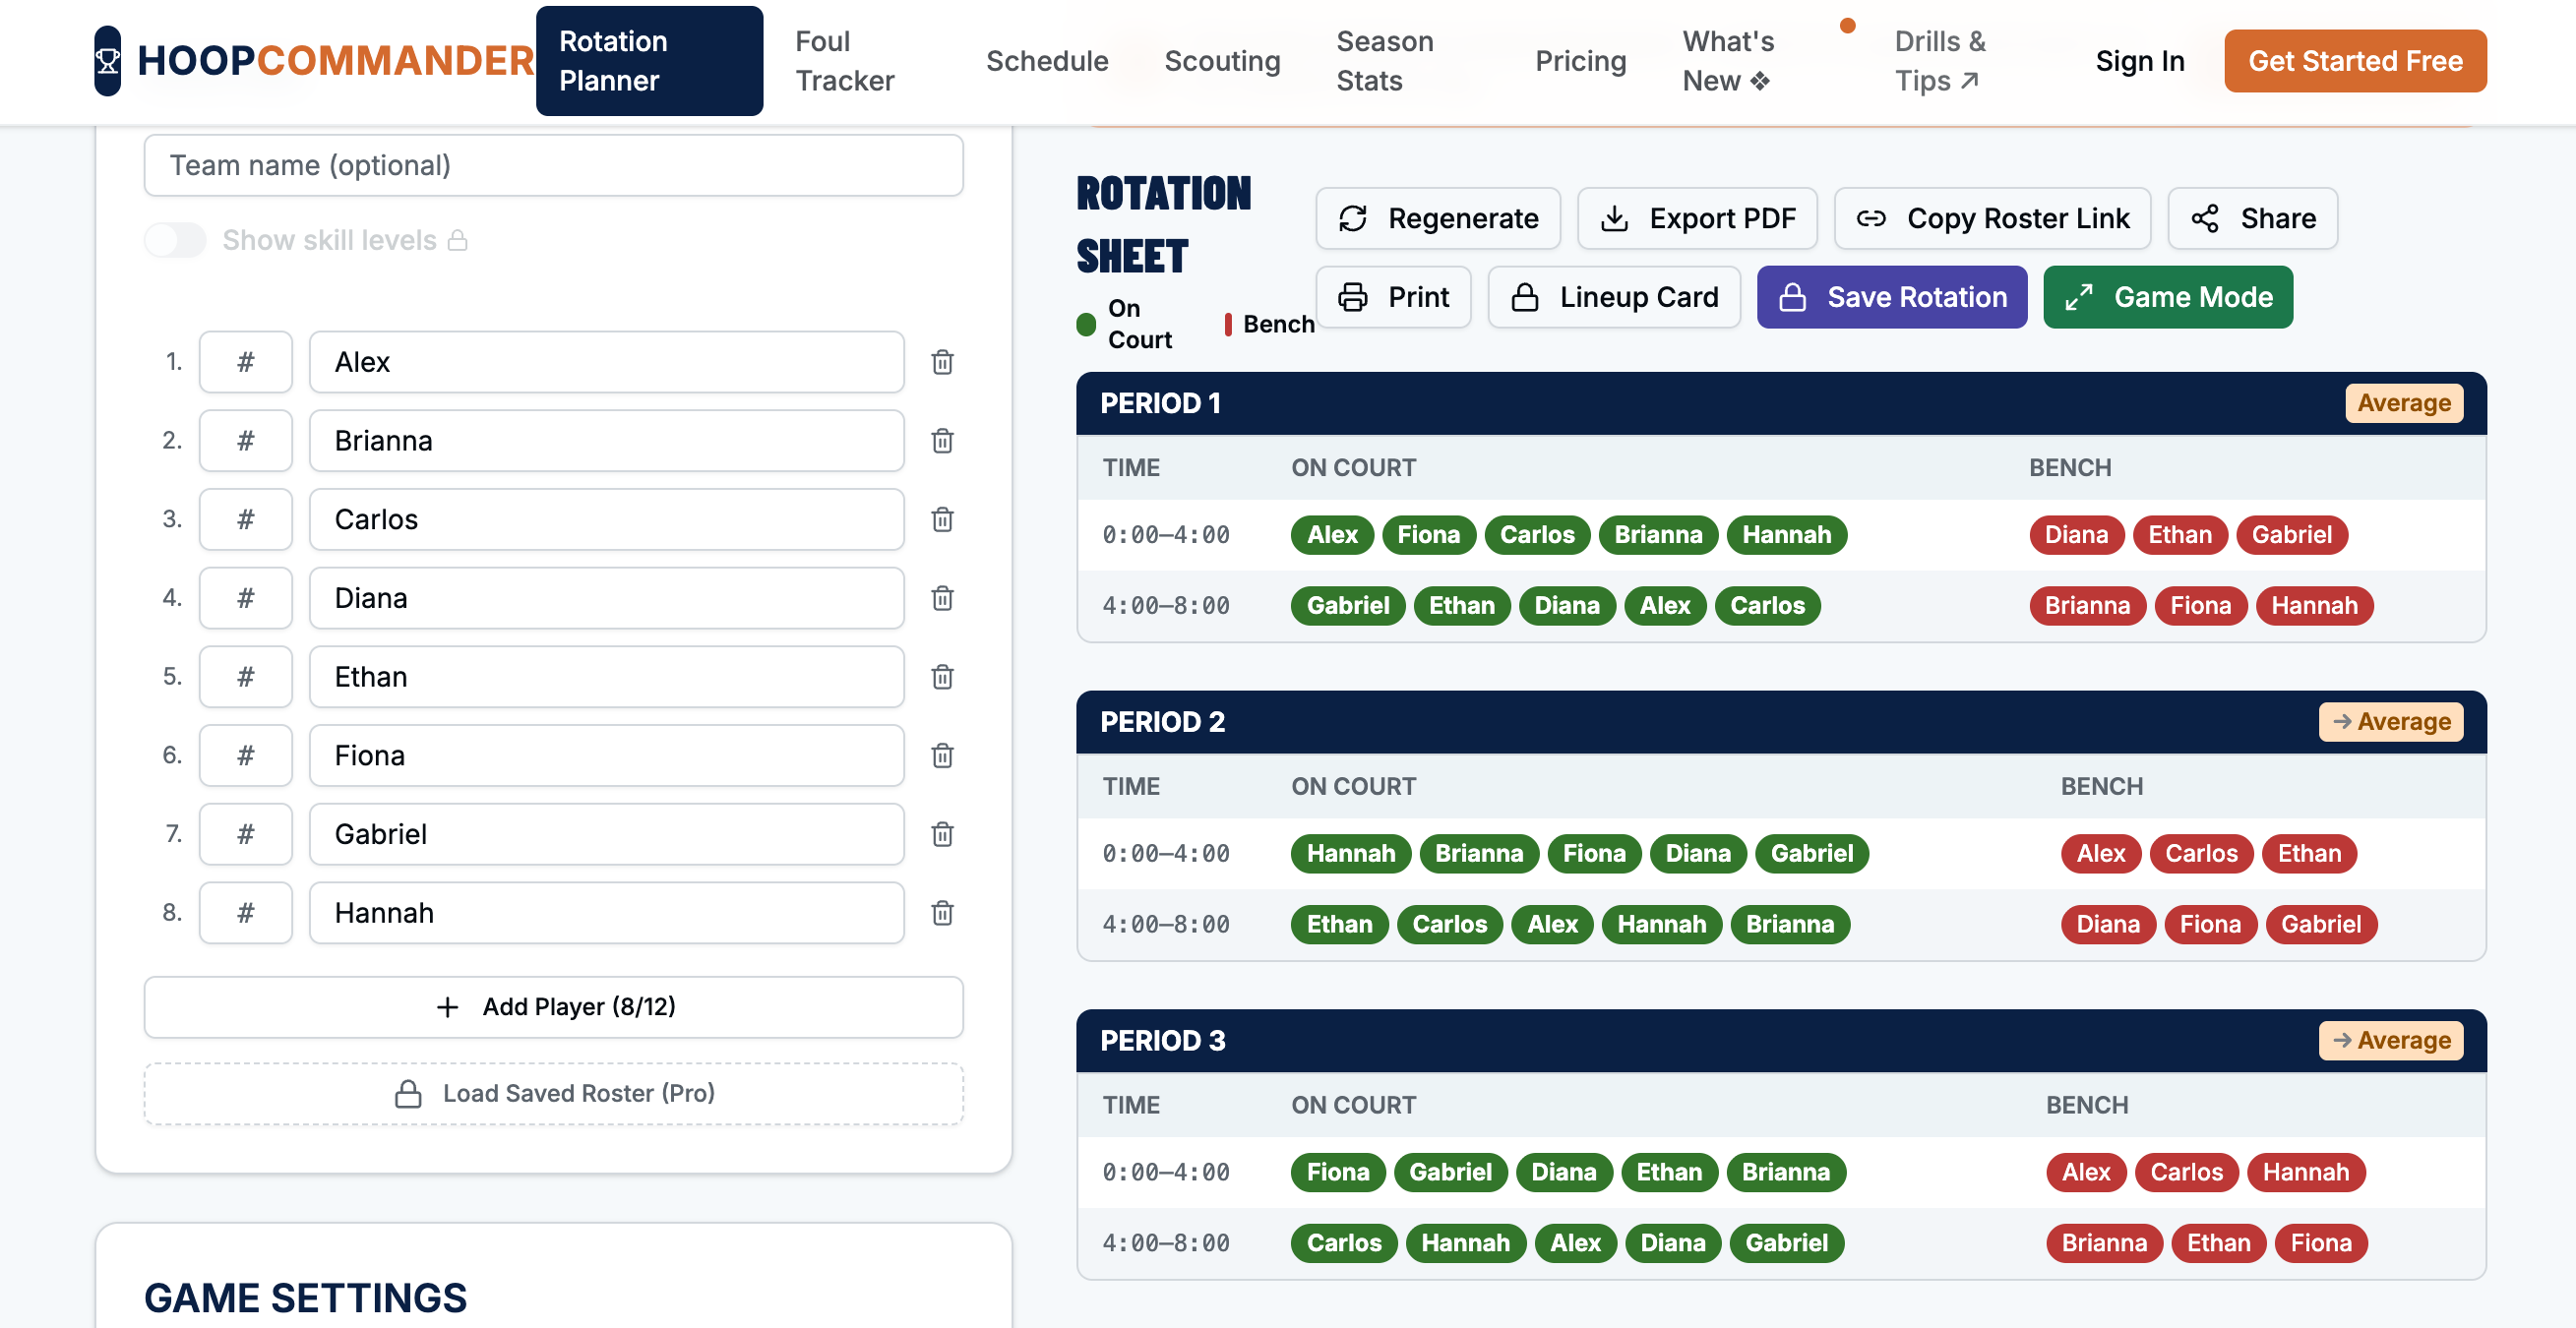
Task: Toggle the Show skill levels switch
Action: click(175, 240)
